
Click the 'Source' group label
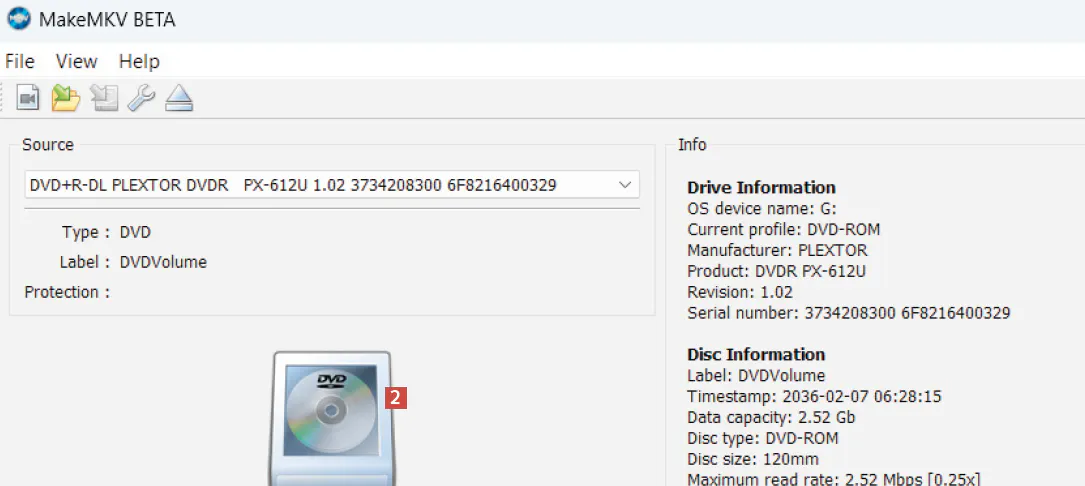click(x=48, y=145)
